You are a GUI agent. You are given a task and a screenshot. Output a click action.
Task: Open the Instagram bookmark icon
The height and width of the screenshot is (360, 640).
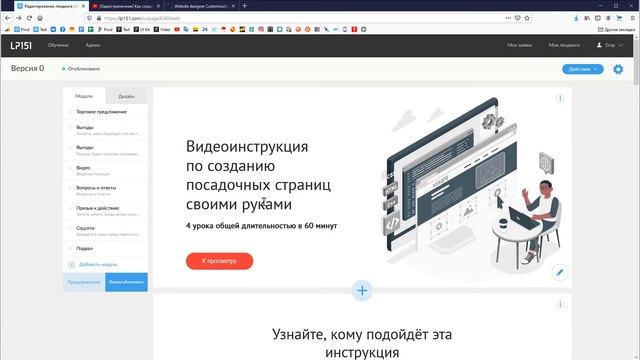coord(261,29)
